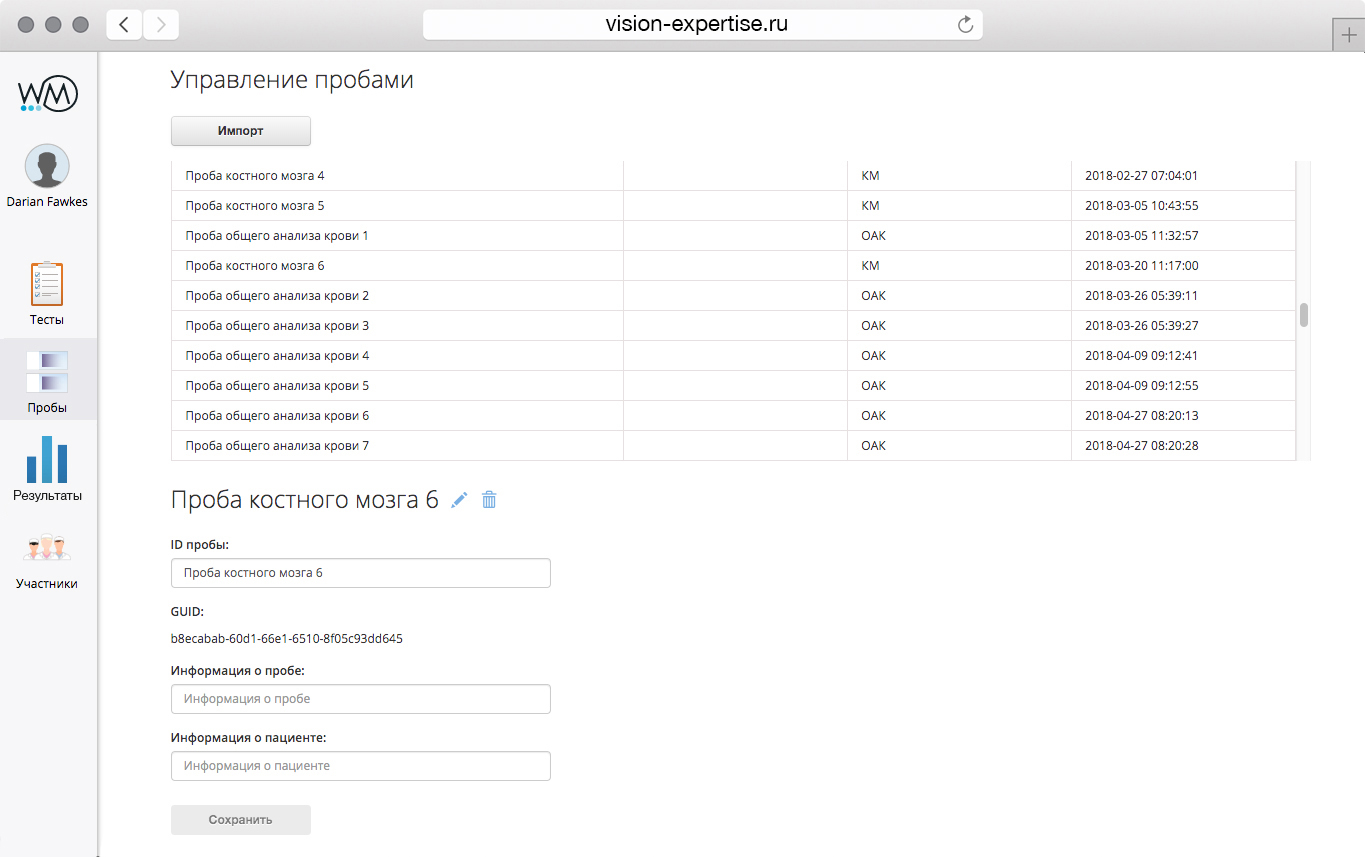
Task: Navigate back using browser back arrow
Action: pos(124,25)
